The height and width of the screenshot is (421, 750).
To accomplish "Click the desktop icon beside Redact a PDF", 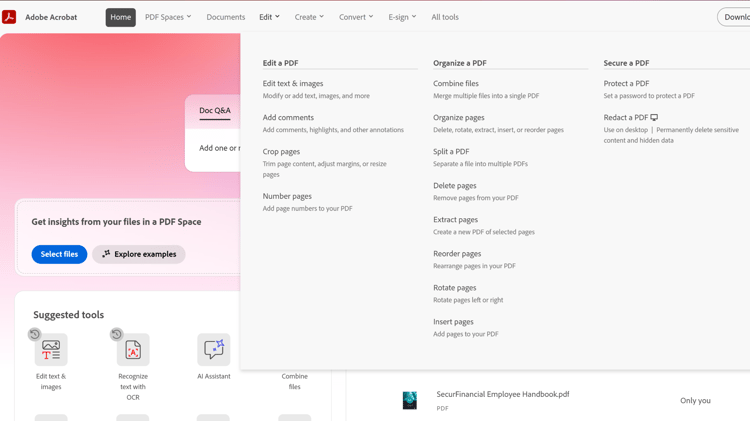I will click(x=654, y=117).
